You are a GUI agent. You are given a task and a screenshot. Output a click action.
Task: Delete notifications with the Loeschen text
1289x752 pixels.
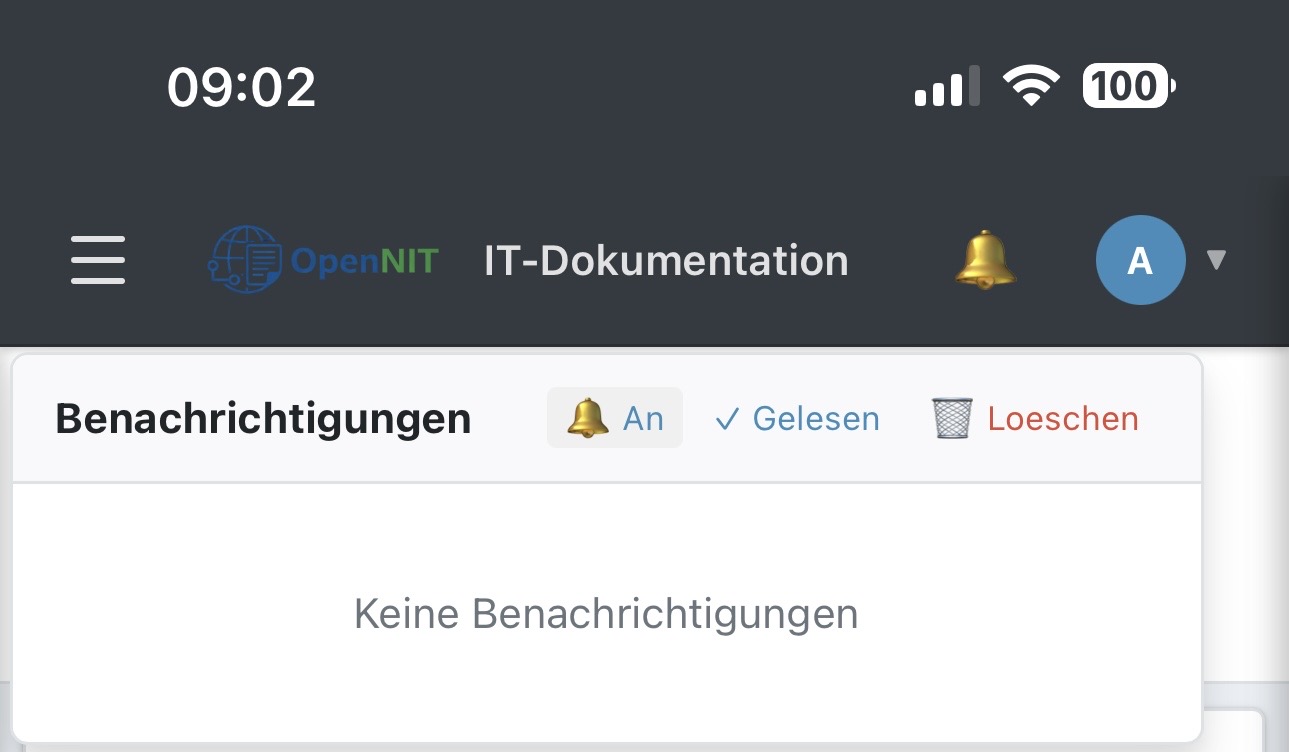point(1063,418)
